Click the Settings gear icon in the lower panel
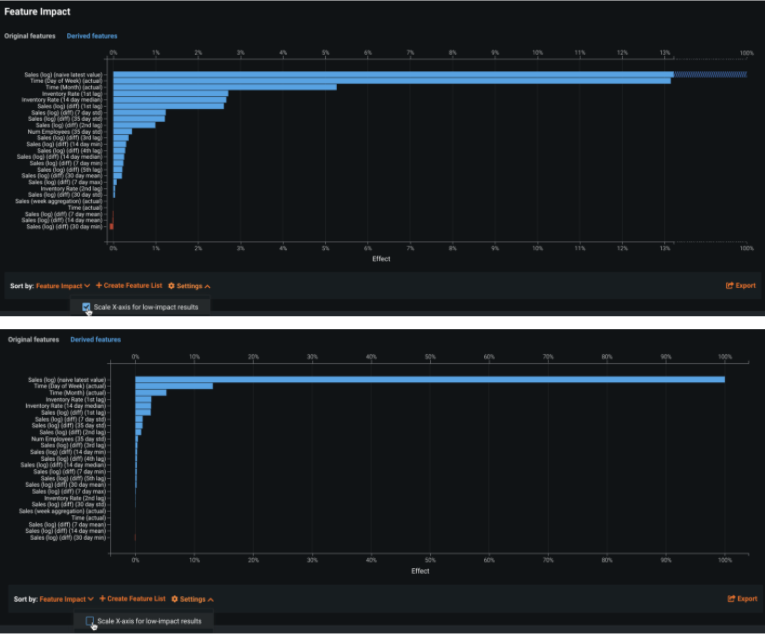The width and height of the screenshot is (765, 634). coord(175,599)
